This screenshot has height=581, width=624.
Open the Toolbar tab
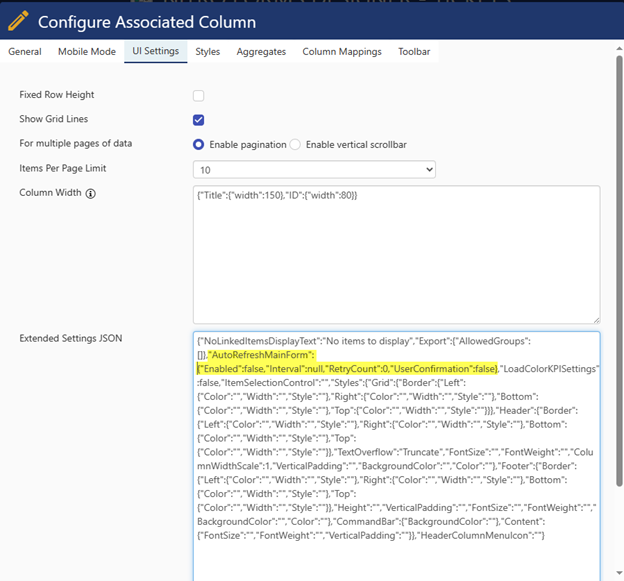(414, 52)
